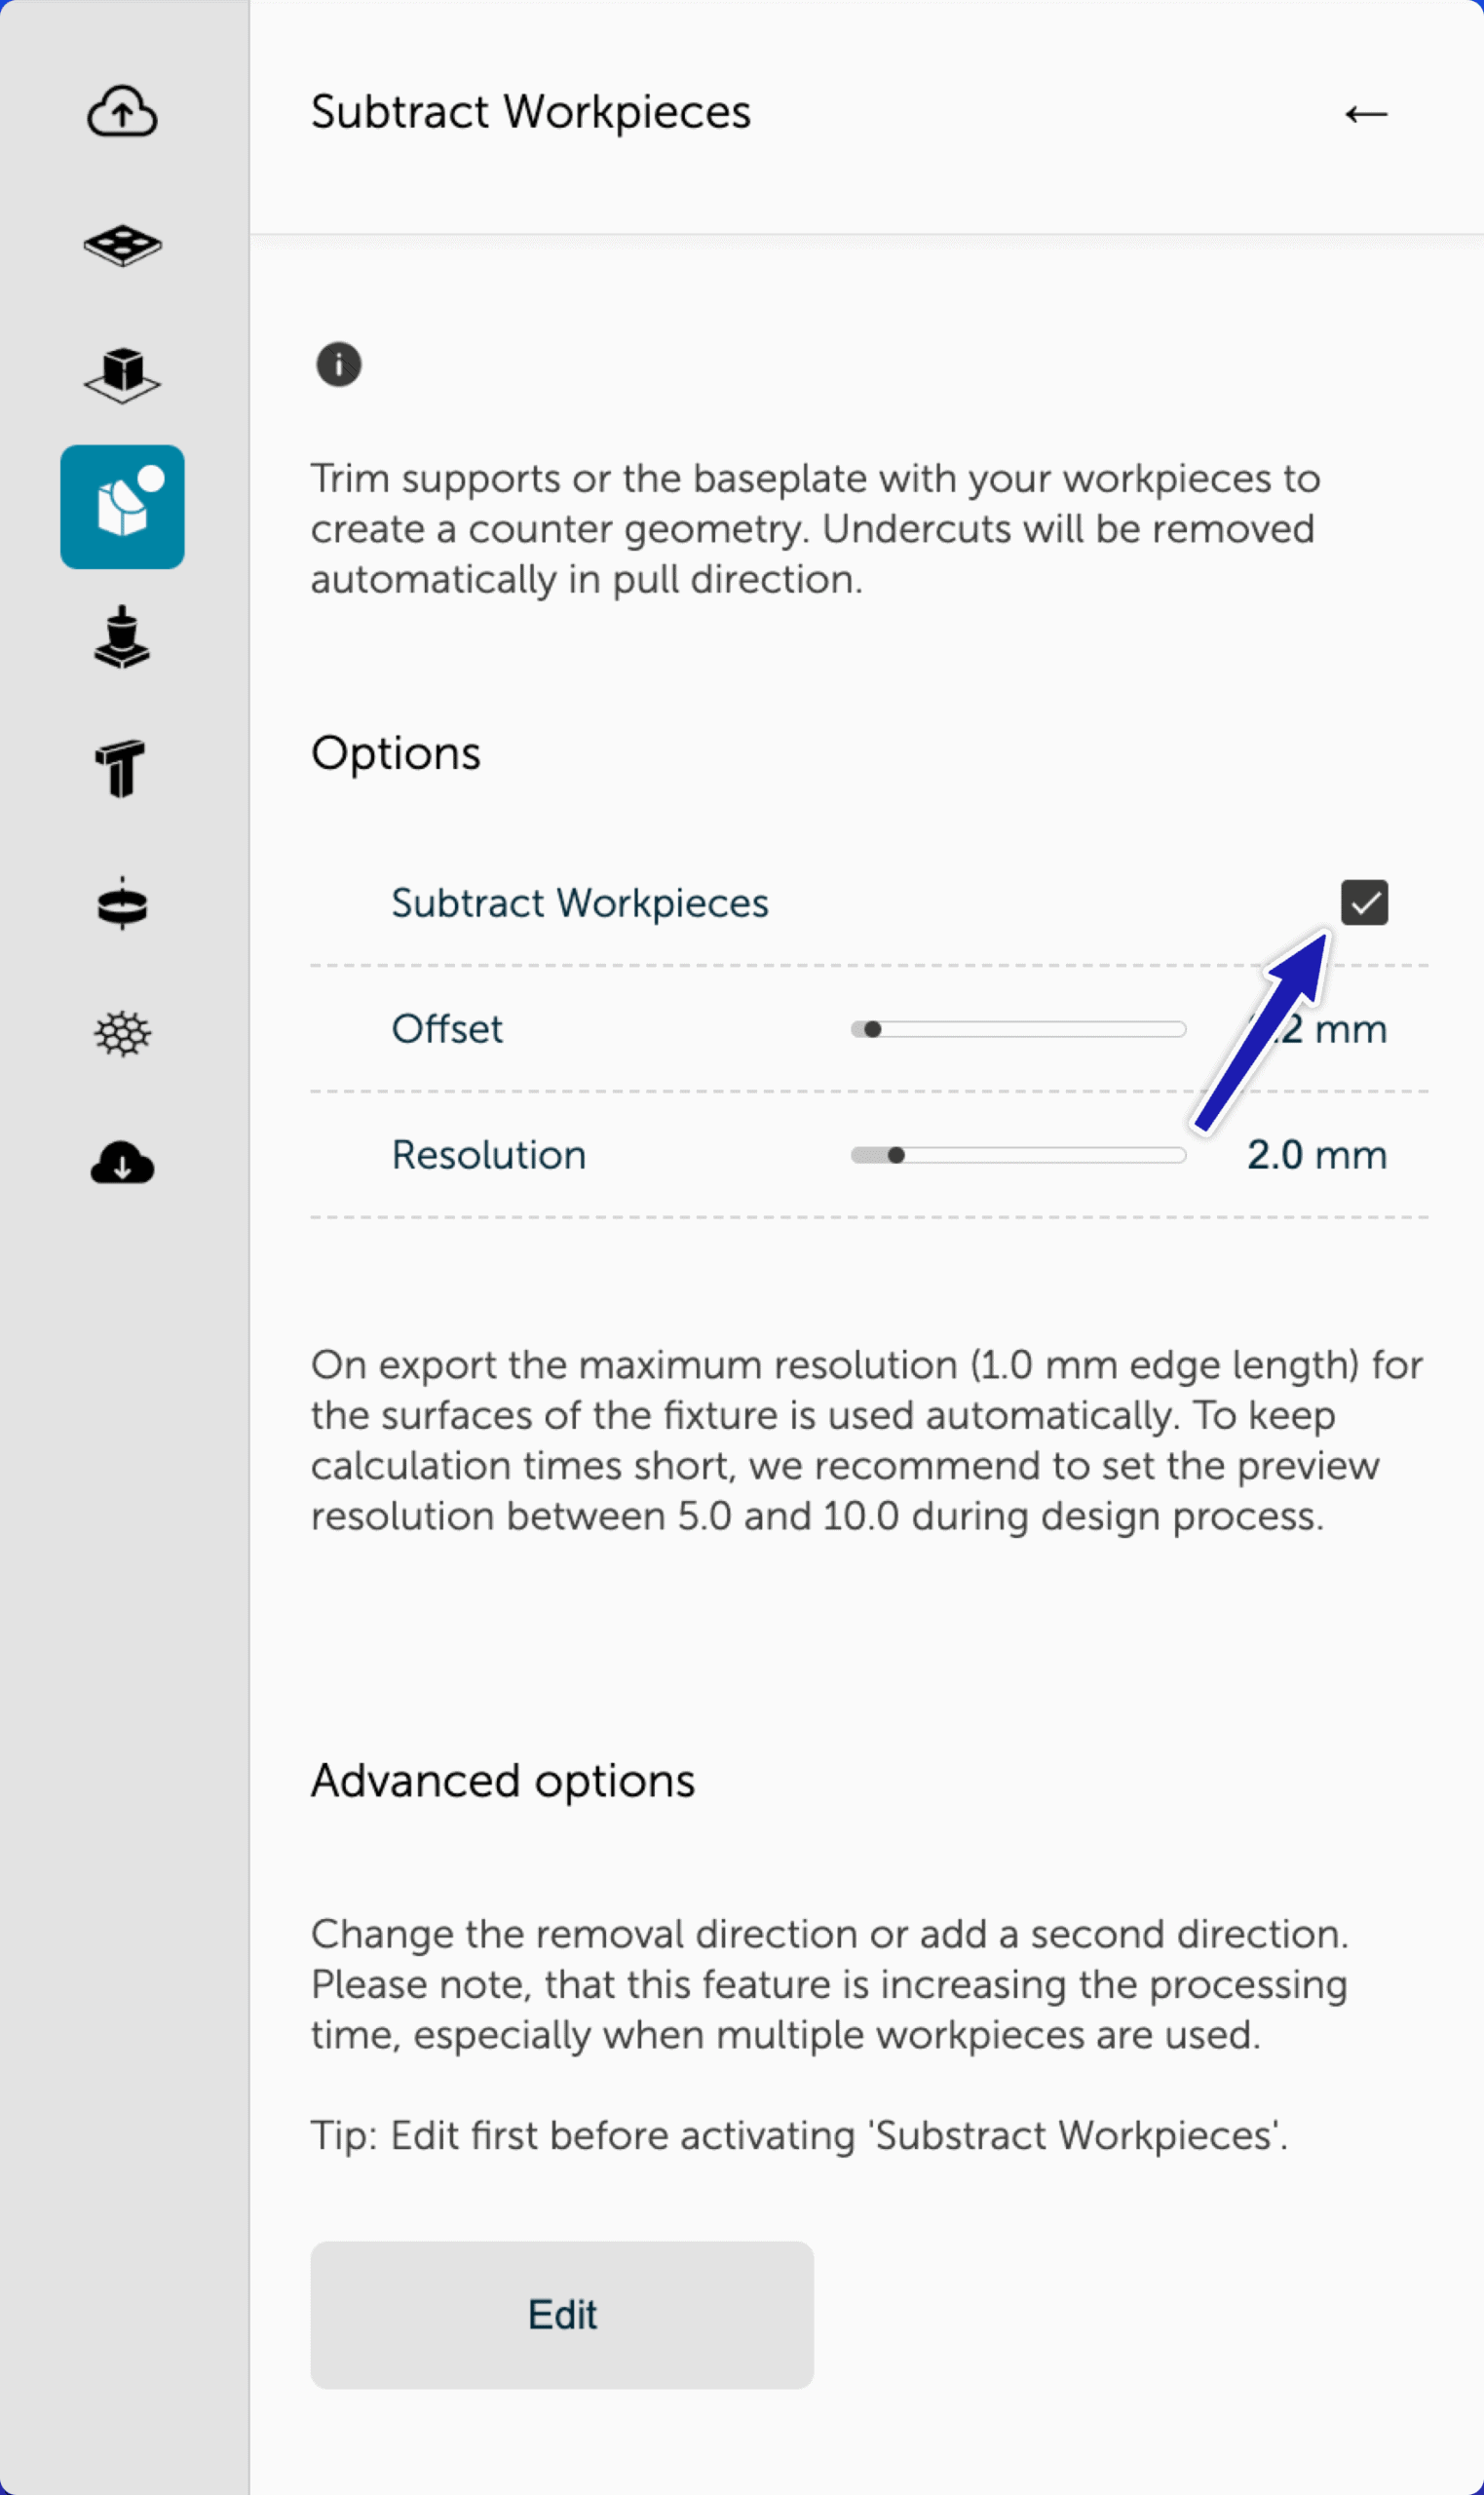Click the Offset slider handle
Image resolution: width=1484 pixels, height=2495 pixels.
pyautogui.click(x=872, y=1029)
